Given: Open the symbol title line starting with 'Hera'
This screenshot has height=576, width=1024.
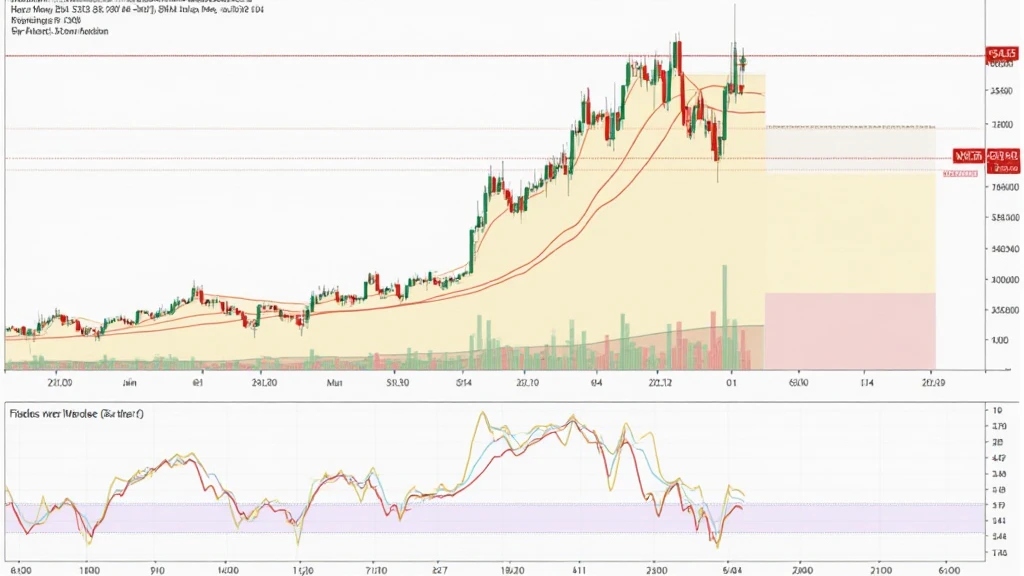Looking at the screenshot, I should (x=132, y=10).
